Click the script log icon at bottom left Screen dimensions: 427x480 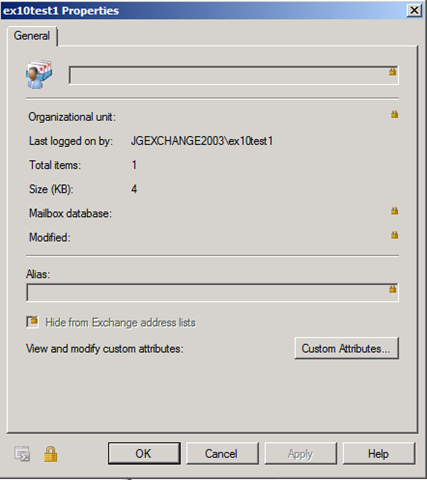tap(22, 454)
